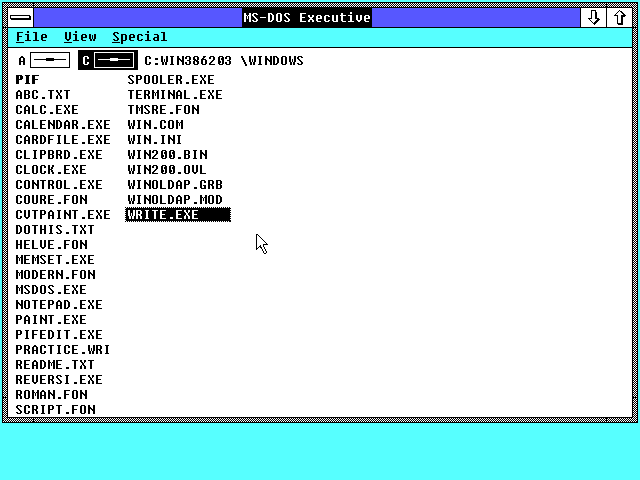Screen dimensions: 640x480
Task: Select REVERSI.EXE in file list
Action: point(59,380)
